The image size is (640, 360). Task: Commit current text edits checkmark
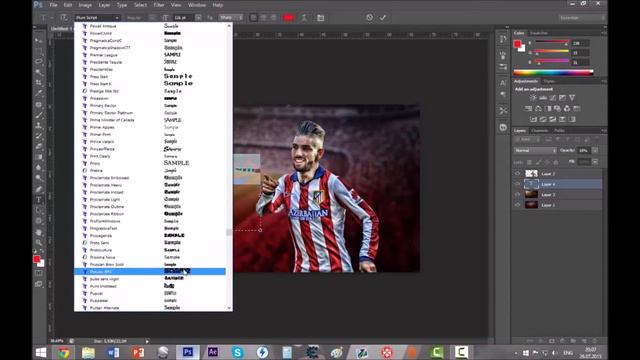[x=383, y=18]
